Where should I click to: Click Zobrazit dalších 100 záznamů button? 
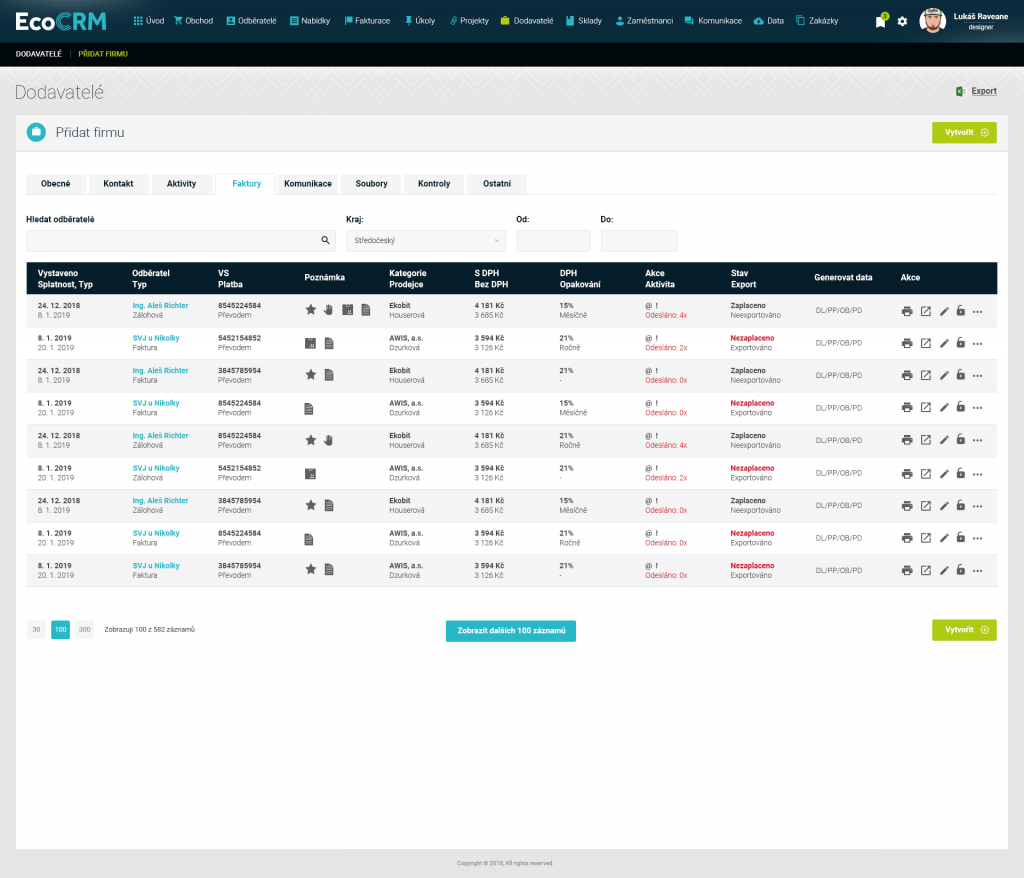pyautogui.click(x=511, y=631)
